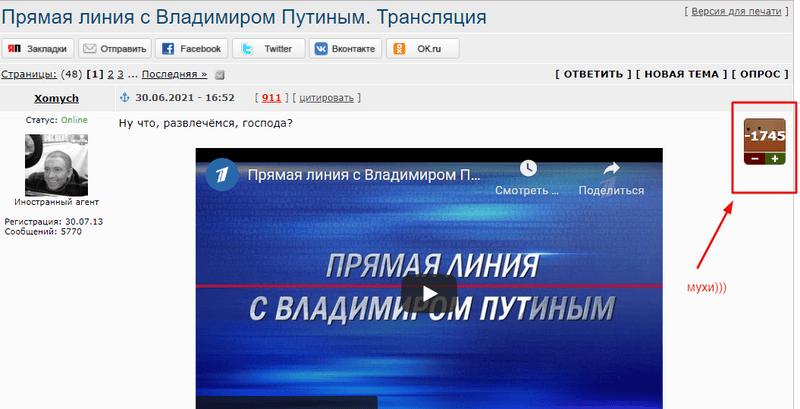Screen dimensions: 800x409
Task: Click the Иностранный агент user title
Action: tap(57, 202)
